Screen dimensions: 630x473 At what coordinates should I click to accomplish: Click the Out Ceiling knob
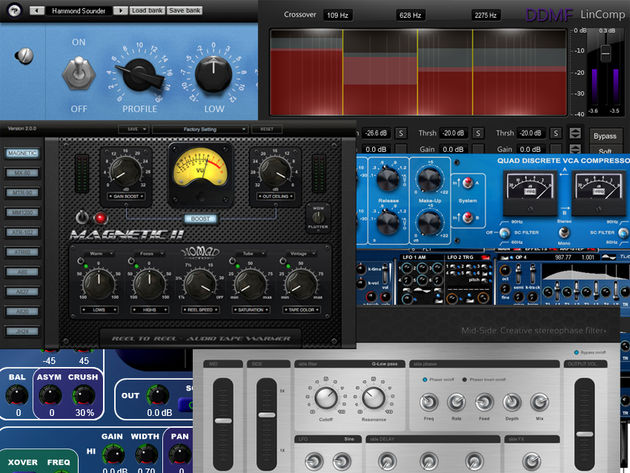click(275, 172)
